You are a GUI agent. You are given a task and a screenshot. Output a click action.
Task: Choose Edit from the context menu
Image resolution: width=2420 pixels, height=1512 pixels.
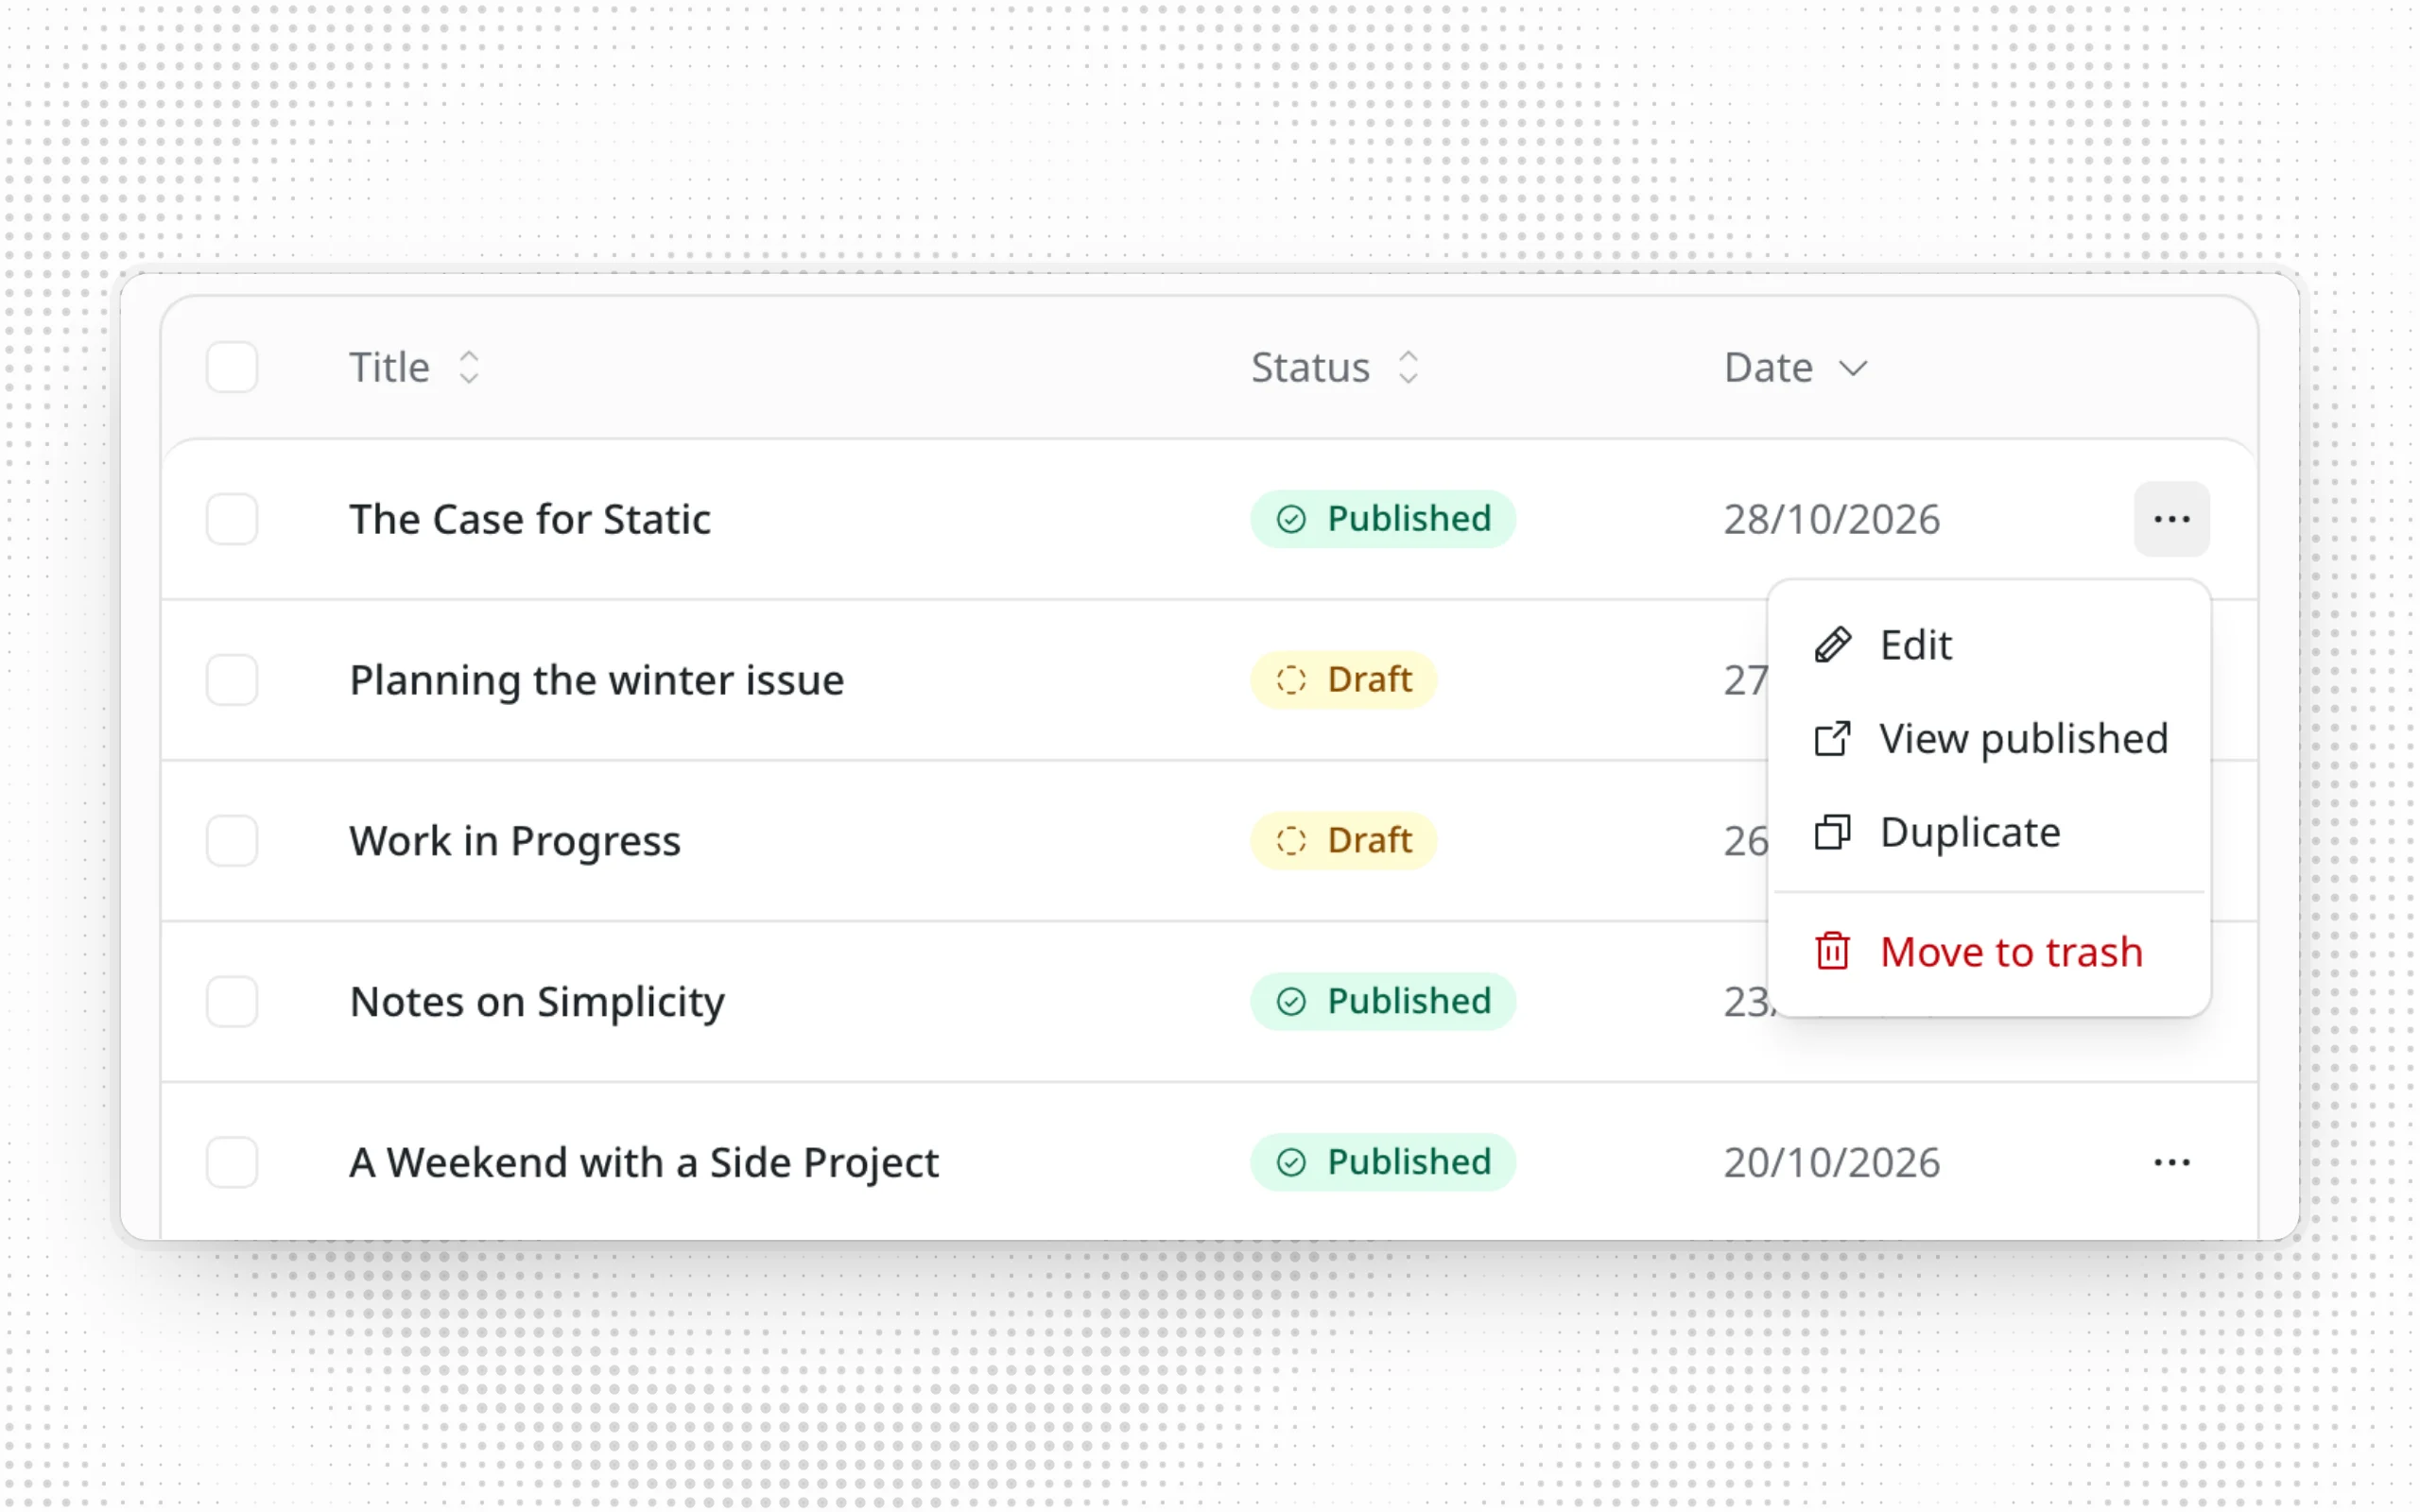(x=1988, y=645)
